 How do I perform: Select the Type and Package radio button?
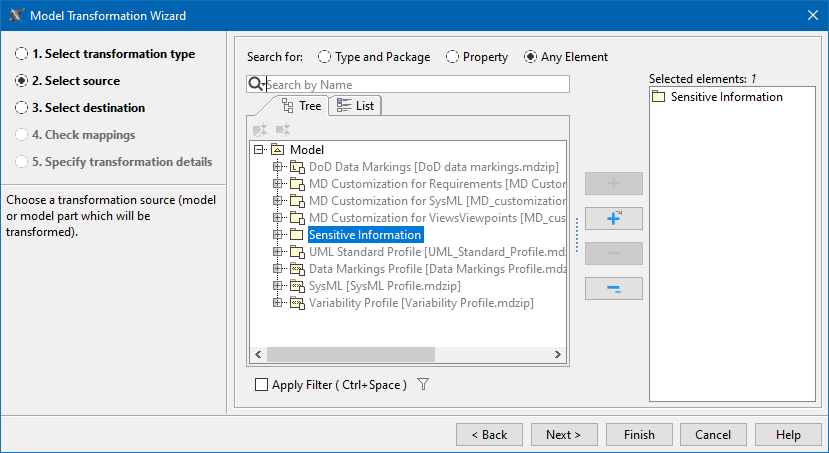tap(325, 57)
